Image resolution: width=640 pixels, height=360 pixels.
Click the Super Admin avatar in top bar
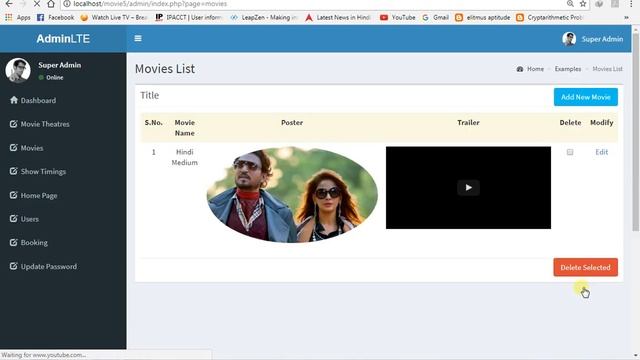click(x=569, y=39)
